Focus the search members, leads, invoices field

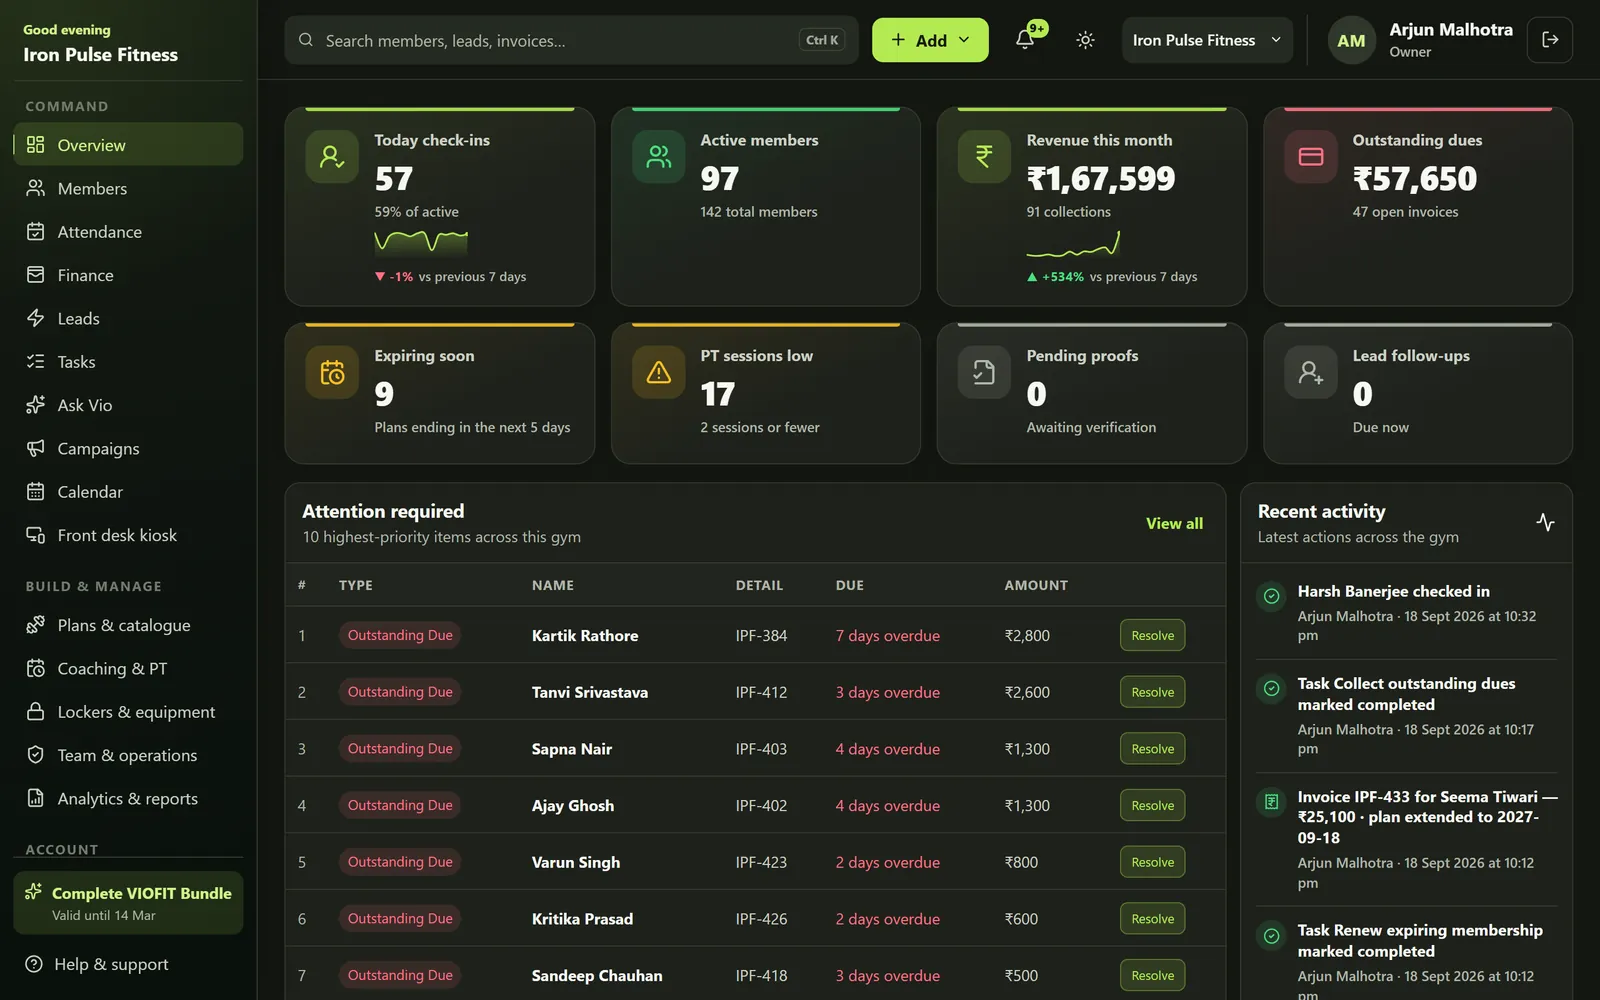pyautogui.click(x=571, y=40)
